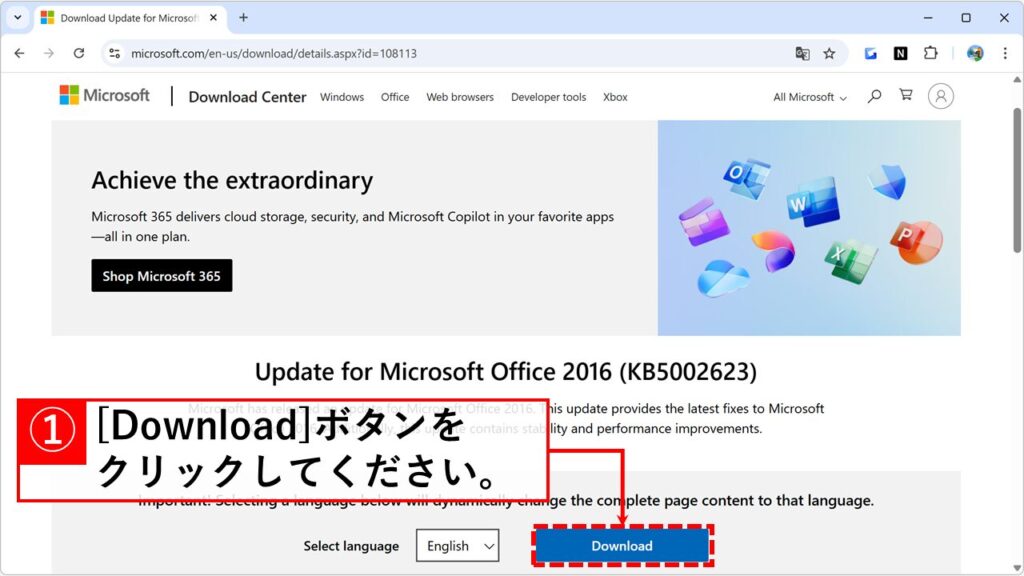Image resolution: width=1024 pixels, height=576 pixels.
Task: Click the browser forward arrow
Action: click(49, 54)
